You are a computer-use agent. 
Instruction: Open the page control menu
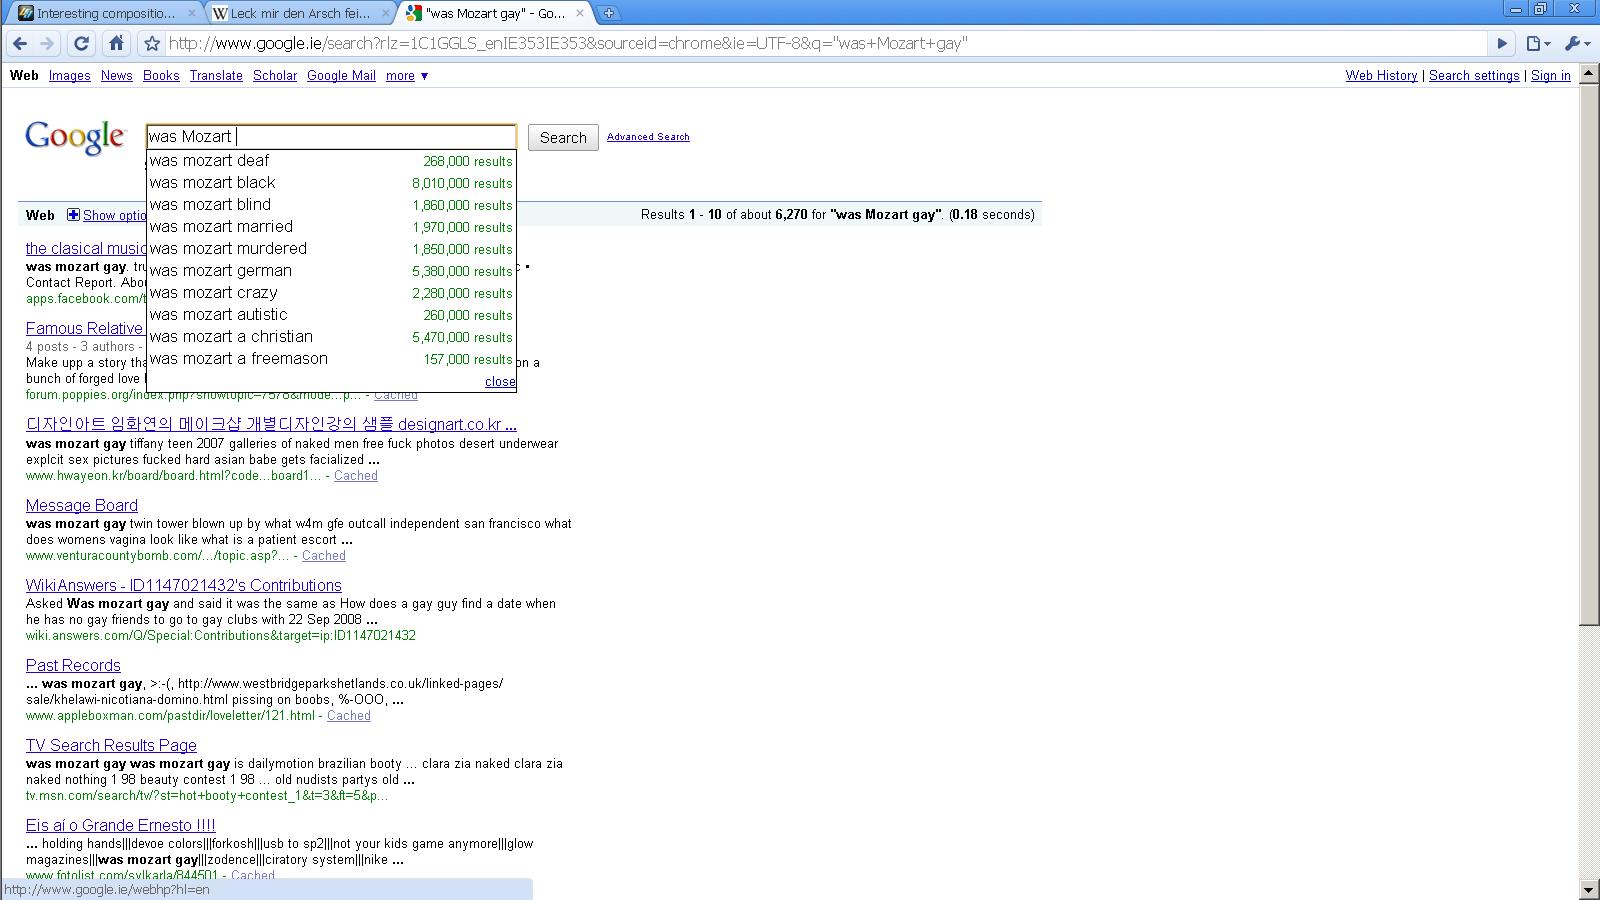[x=1538, y=44]
